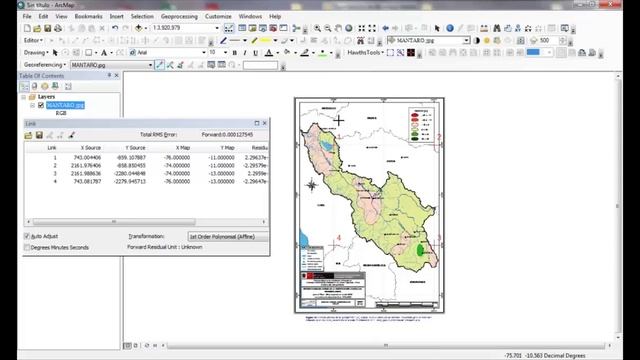This screenshot has height=360, width=640.
Task: Create a new map document
Action: (x=27, y=28)
